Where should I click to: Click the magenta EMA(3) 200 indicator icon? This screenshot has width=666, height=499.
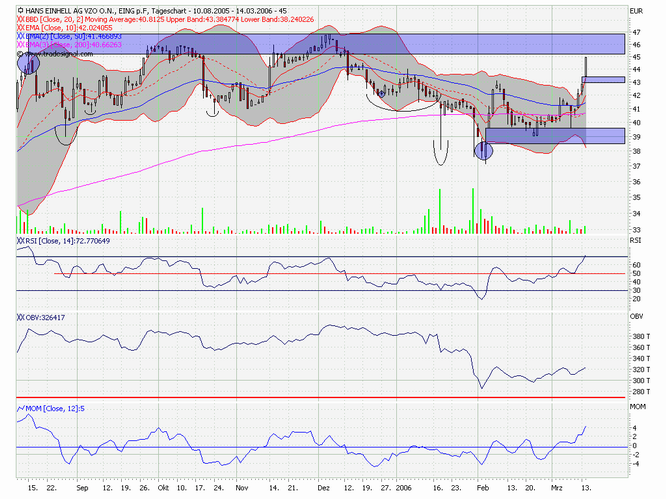22,46
